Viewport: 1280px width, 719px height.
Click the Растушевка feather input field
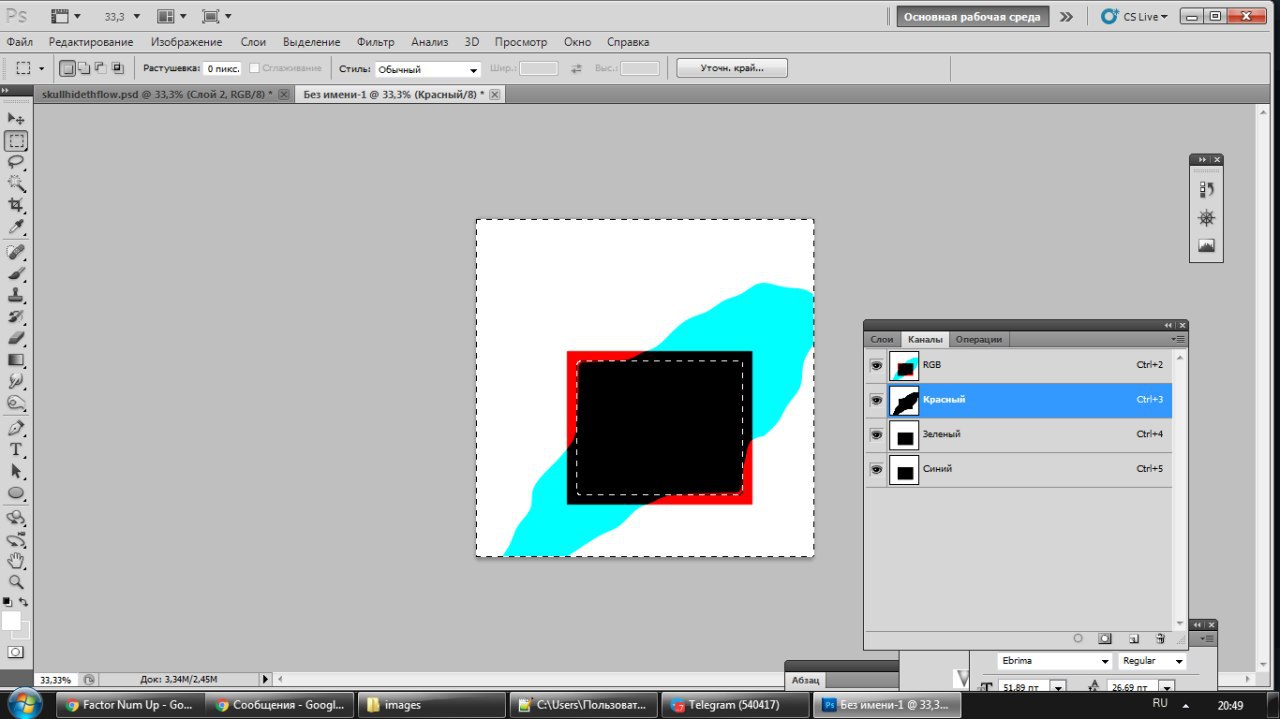click(222, 69)
